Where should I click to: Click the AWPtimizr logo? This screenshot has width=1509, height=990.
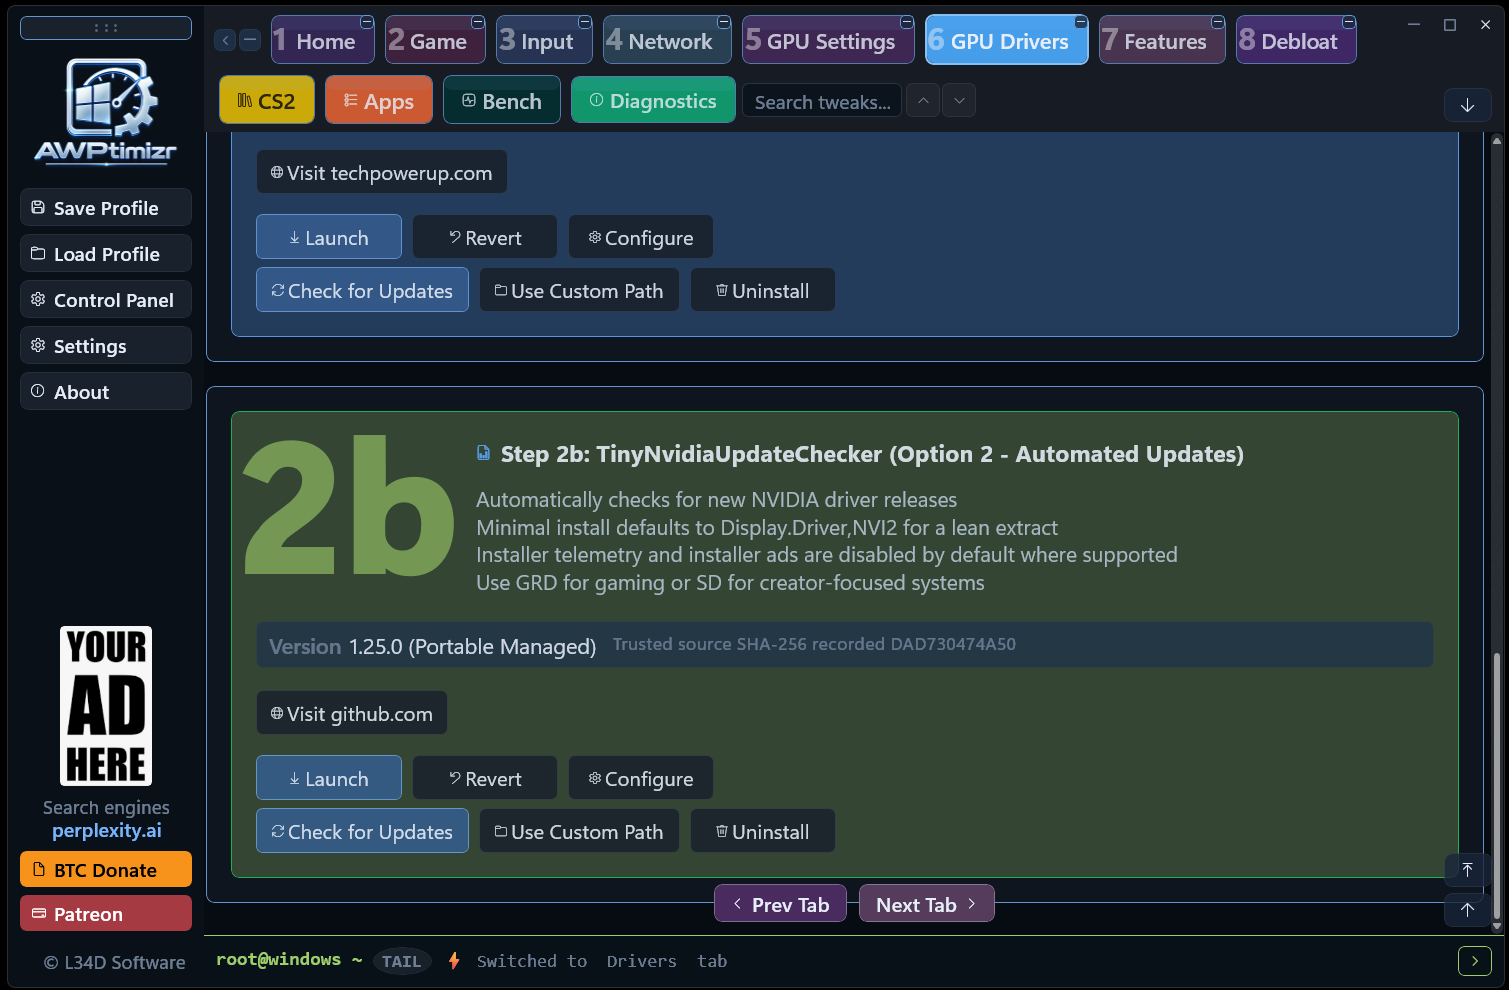[x=106, y=110]
